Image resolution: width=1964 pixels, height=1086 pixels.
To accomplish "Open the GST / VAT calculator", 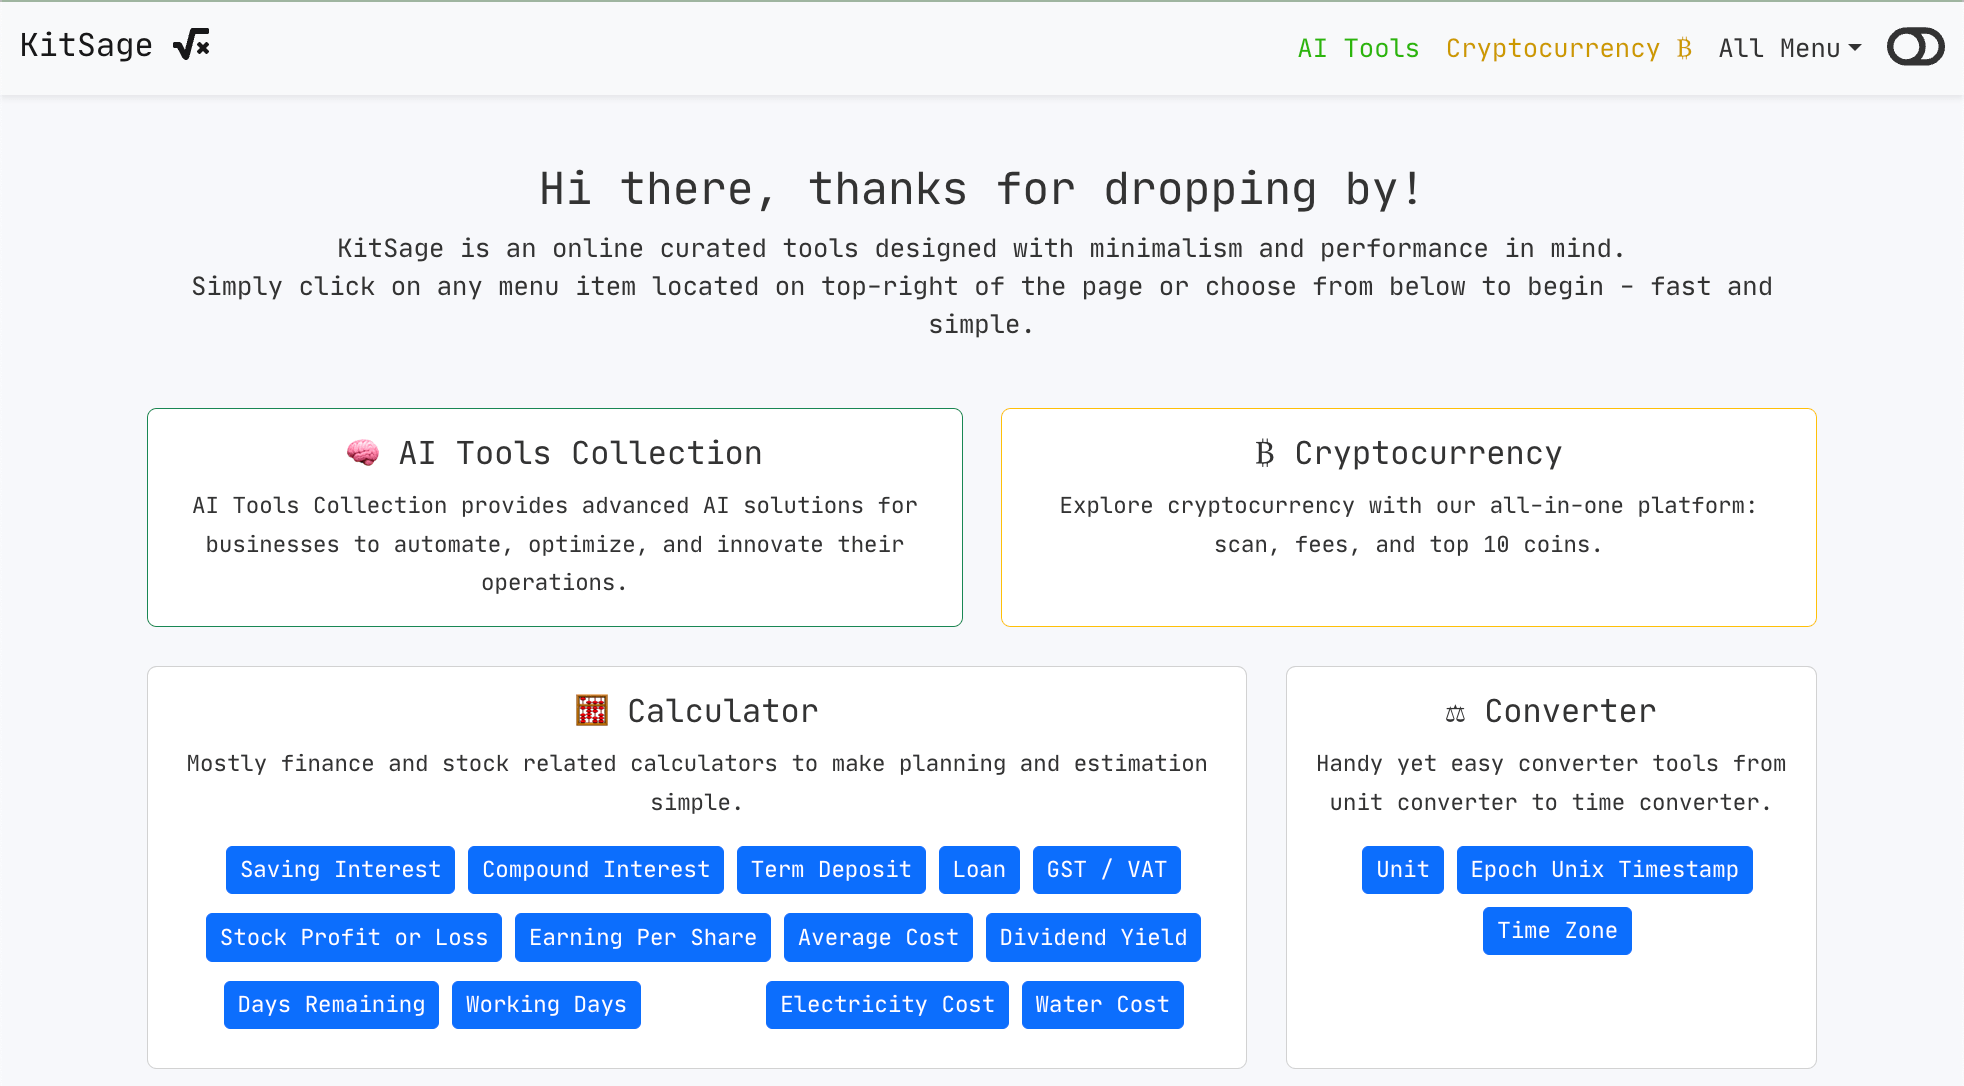I will [x=1107, y=870].
